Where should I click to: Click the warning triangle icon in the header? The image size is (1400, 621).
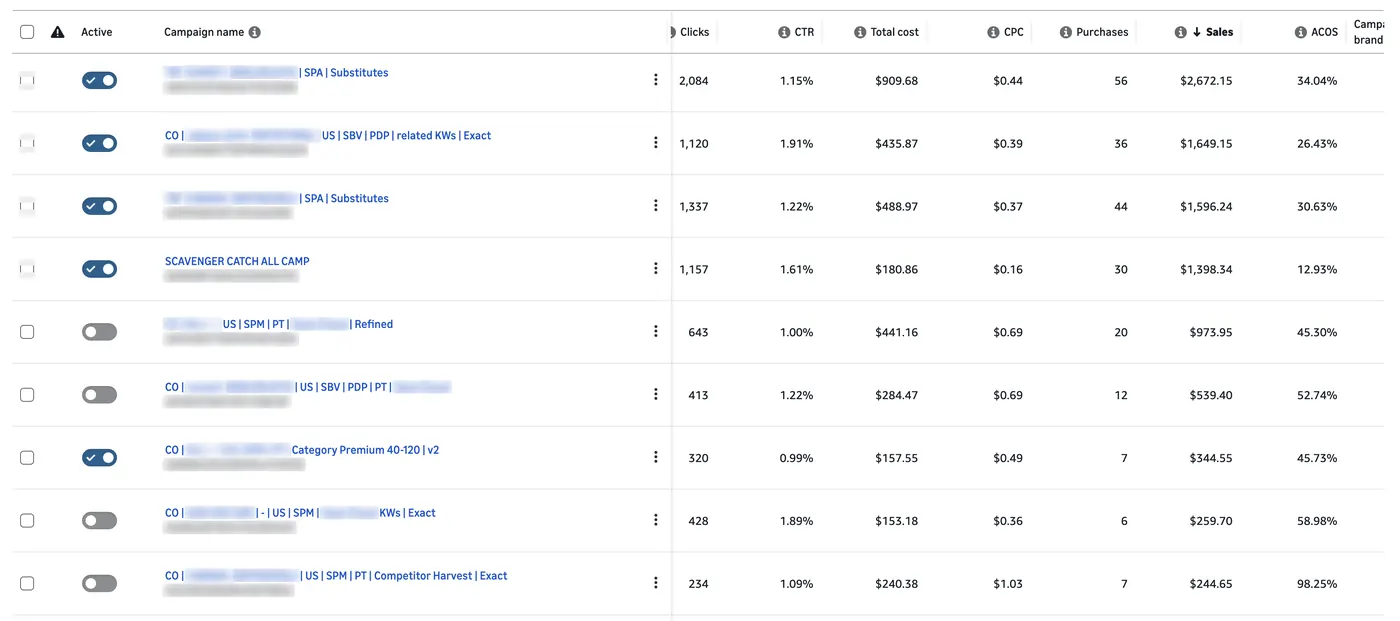(58, 32)
